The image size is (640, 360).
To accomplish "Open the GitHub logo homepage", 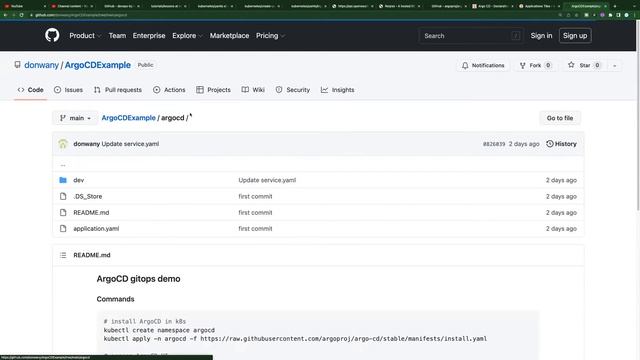I will [52, 36].
